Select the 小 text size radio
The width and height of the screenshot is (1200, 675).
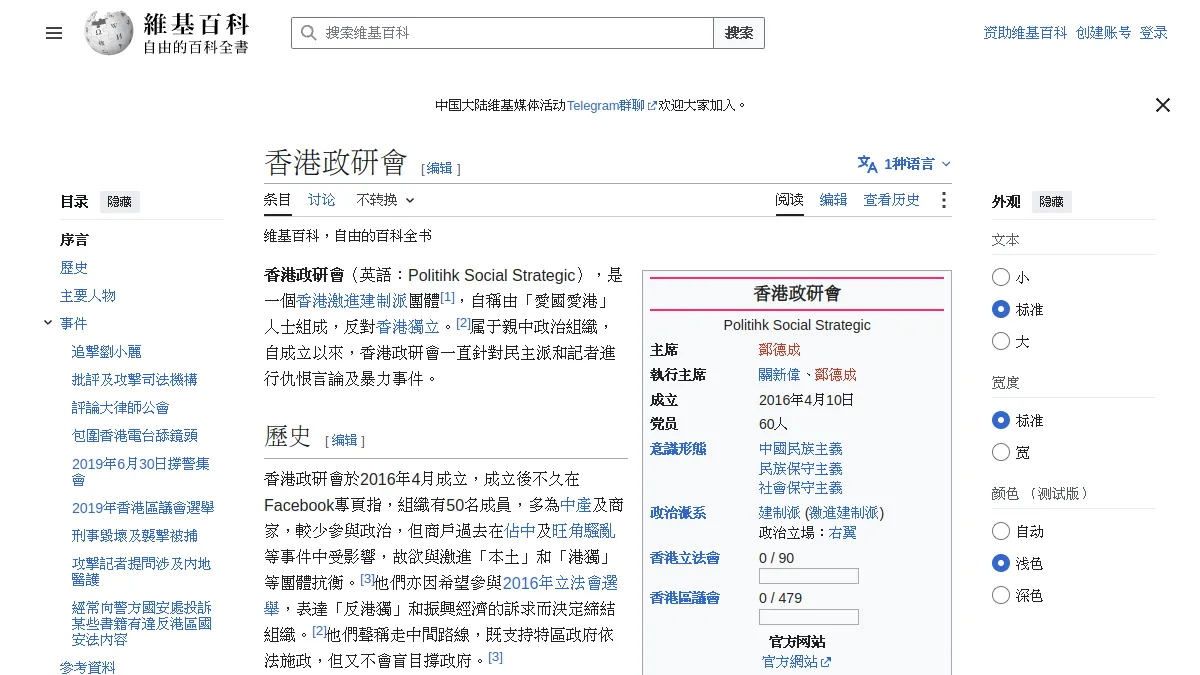click(x=1001, y=277)
